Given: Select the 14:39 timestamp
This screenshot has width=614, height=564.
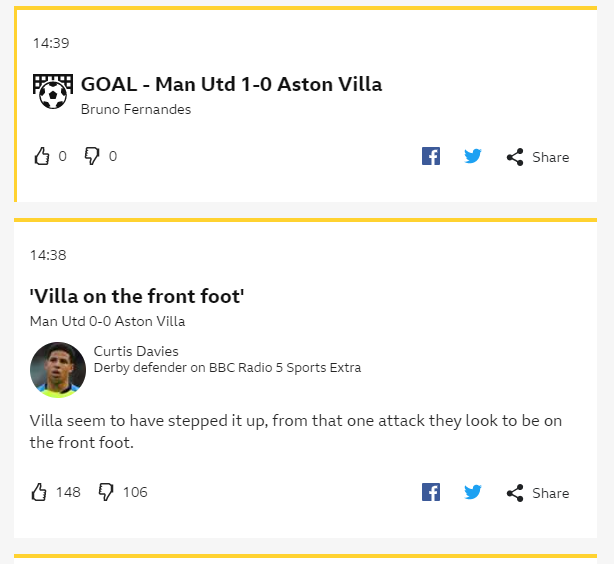Looking at the screenshot, I should click(51, 43).
